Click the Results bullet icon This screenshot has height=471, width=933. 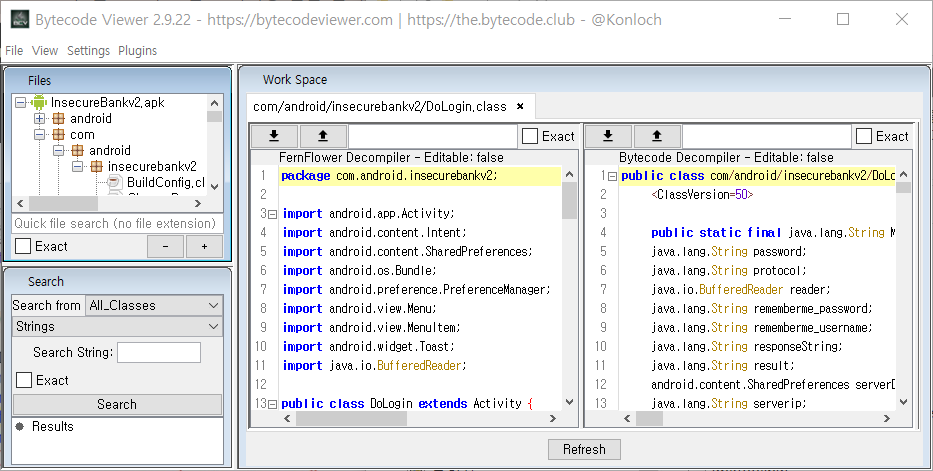click(x=20, y=426)
